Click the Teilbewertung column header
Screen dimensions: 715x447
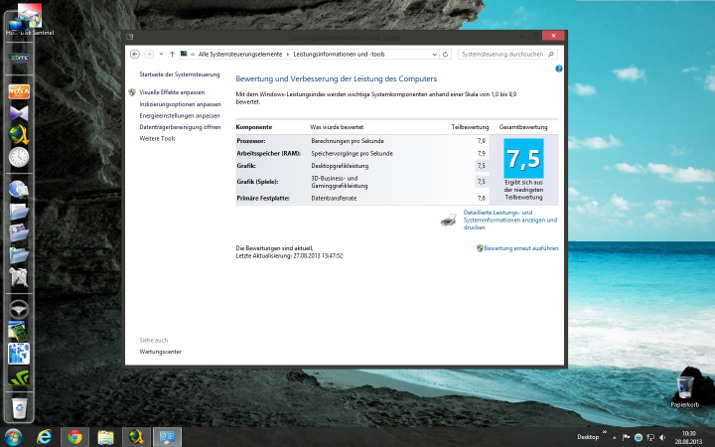point(470,127)
